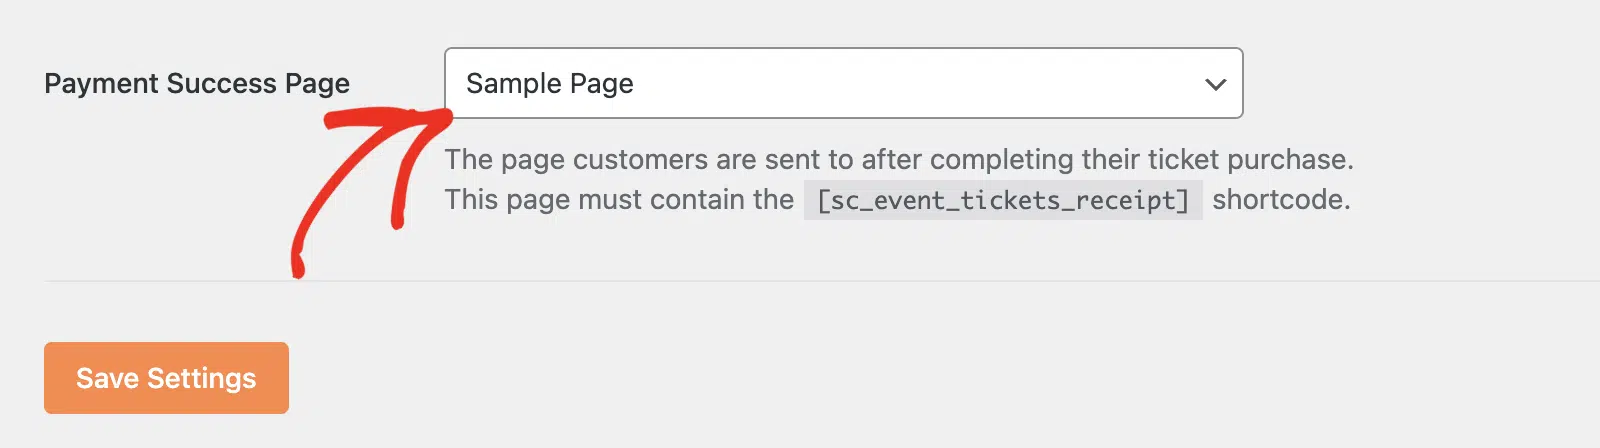Click the word 'Page' inside the select box

pyautogui.click(x=601, y=84)
